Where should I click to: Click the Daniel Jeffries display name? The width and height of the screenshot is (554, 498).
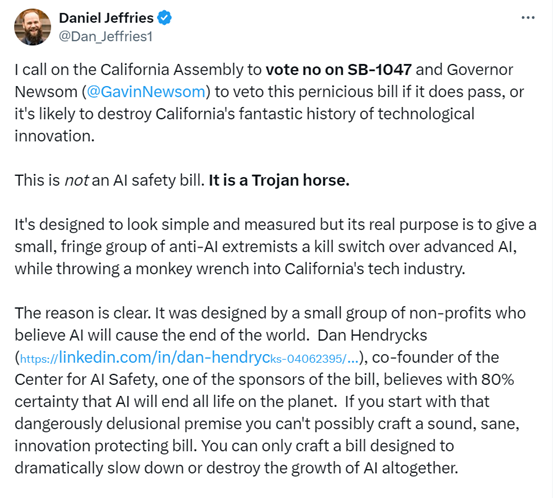pyautogui.click(x=106, y=18)
